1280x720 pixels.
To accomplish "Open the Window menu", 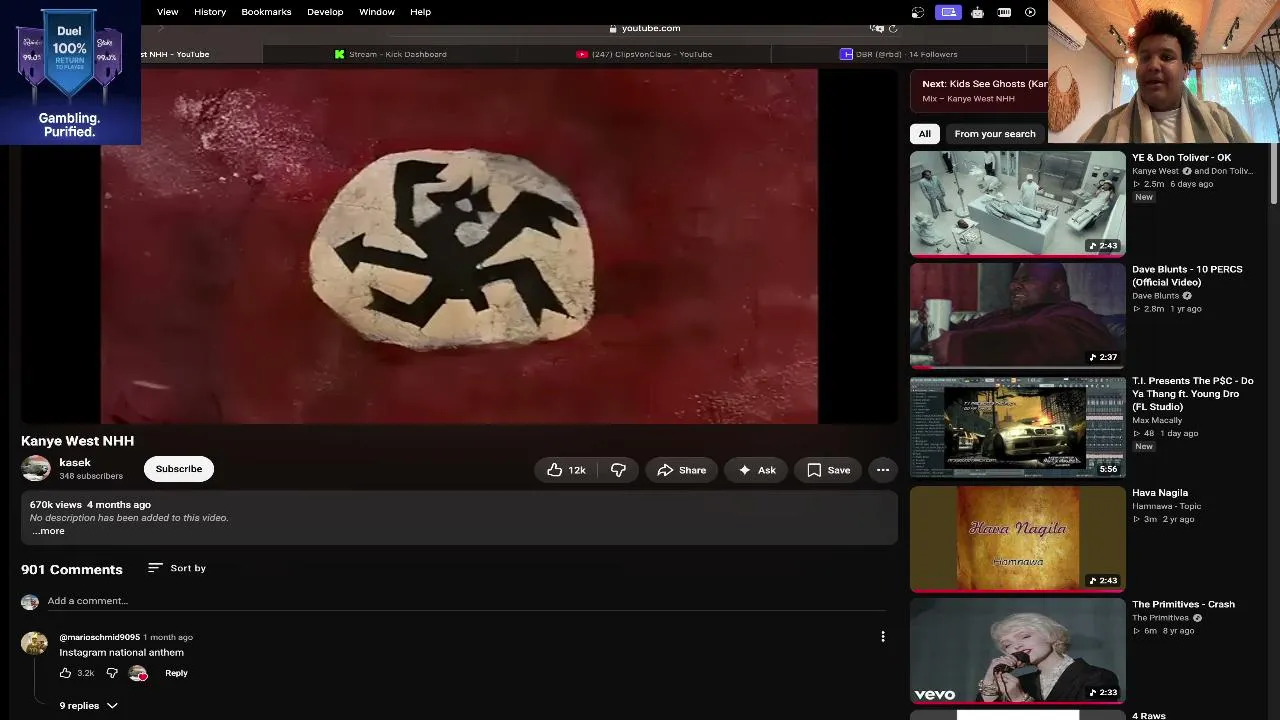I will click(377, 12).
